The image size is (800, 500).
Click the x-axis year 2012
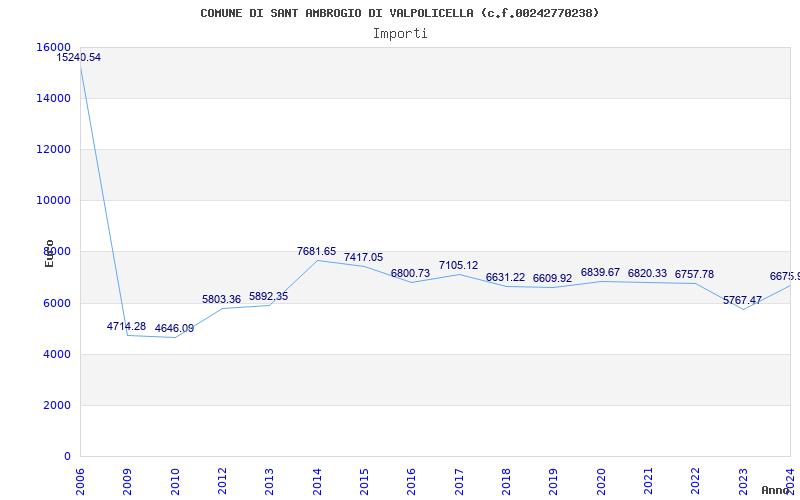pyautogui.click(x=222, y=481)
